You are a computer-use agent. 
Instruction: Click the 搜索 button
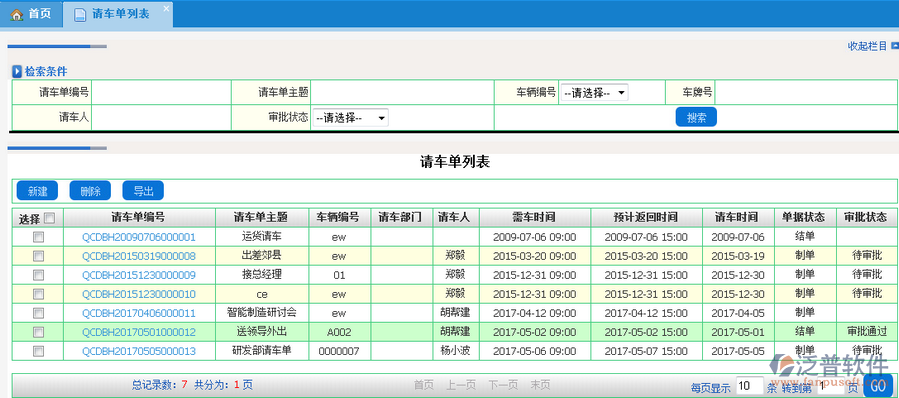point(696,118)
